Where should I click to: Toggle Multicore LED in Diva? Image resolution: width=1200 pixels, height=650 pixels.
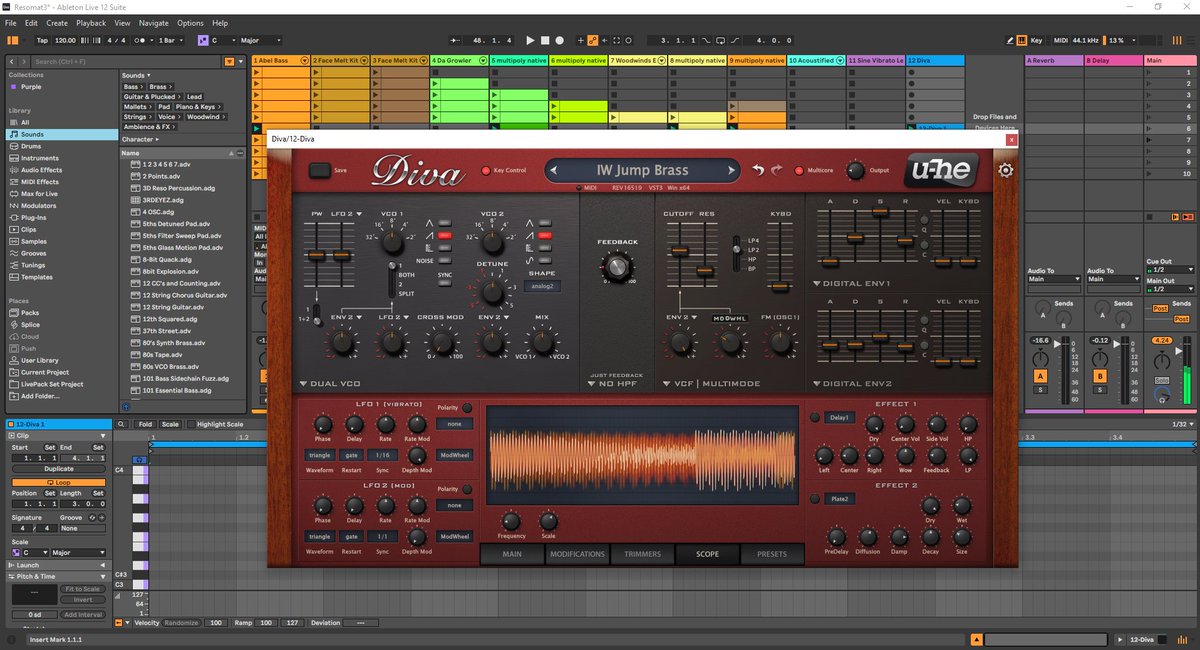799,170
